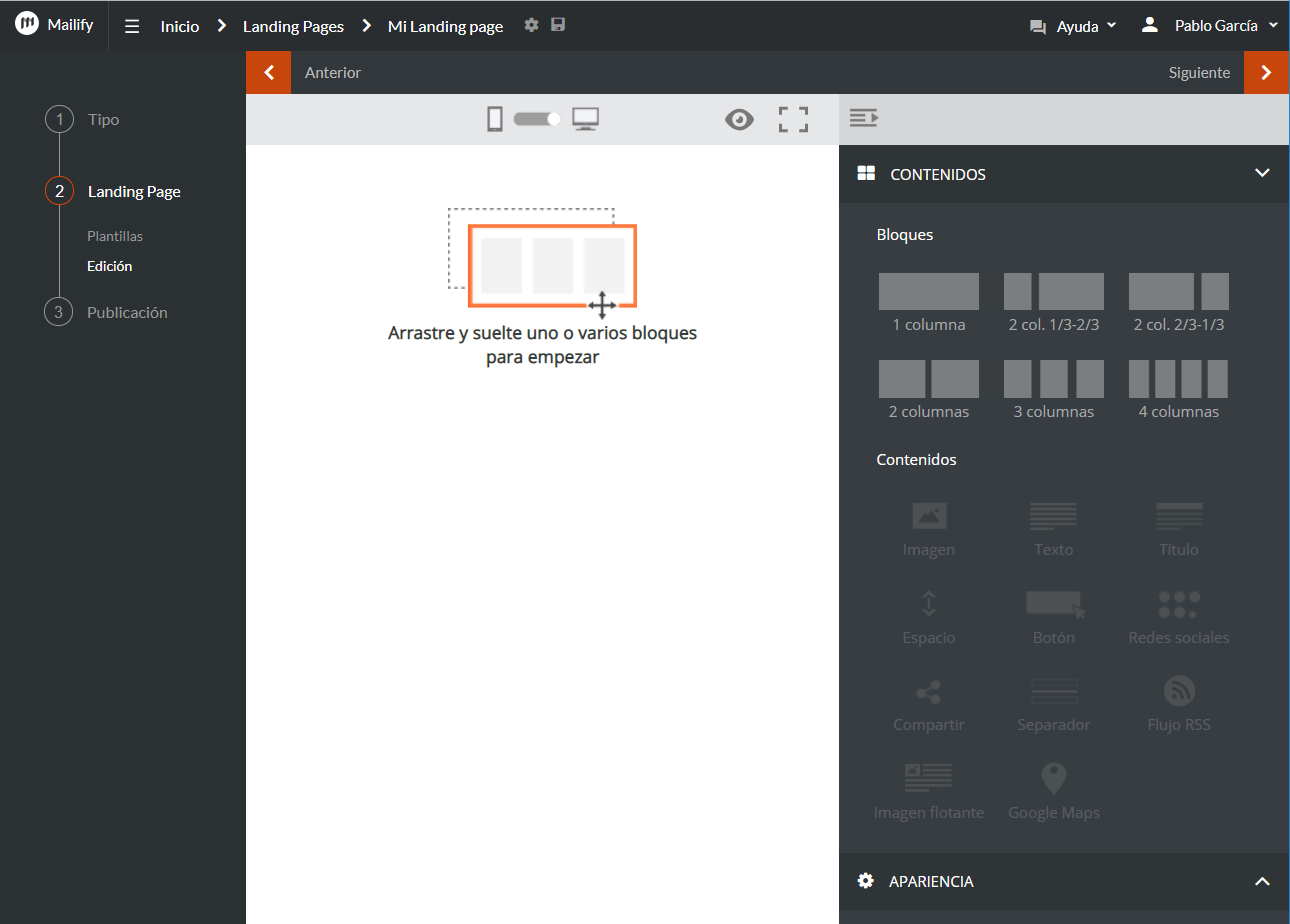Select step 2 Landing Page
This screenshot has width=1290, height=924.
point(112,191)
